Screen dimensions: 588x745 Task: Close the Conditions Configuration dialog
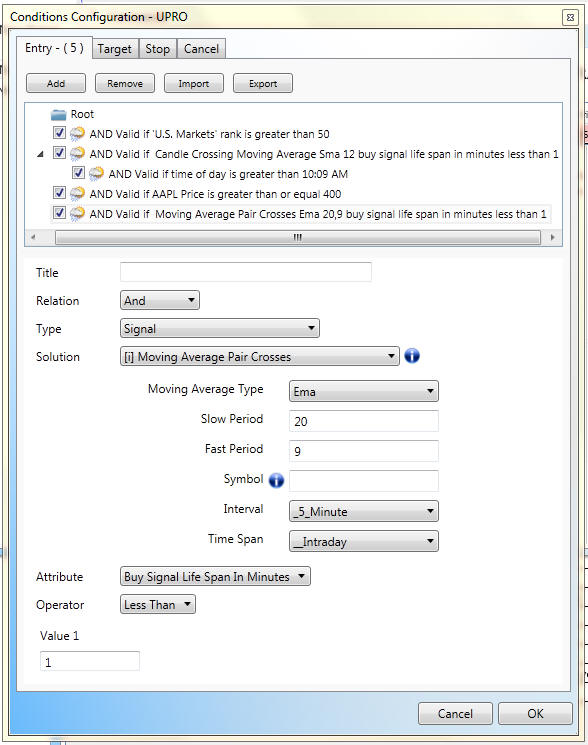point(570,18)
